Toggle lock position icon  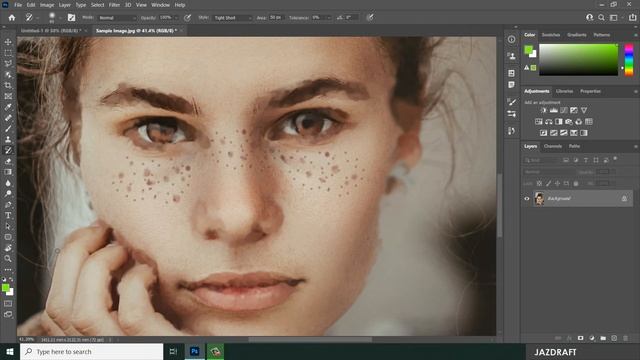click(x=557, y=184)
